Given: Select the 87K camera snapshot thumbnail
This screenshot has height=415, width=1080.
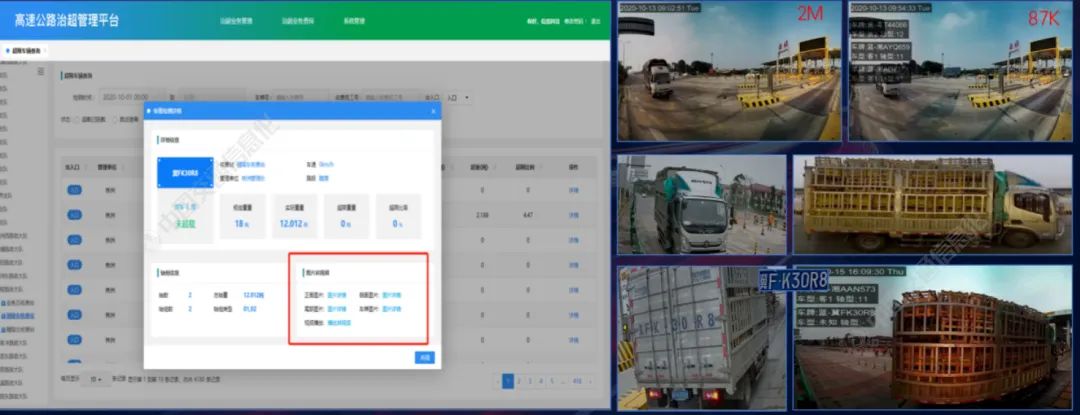Looking at the screenshot, I should [x=962, y=73].
